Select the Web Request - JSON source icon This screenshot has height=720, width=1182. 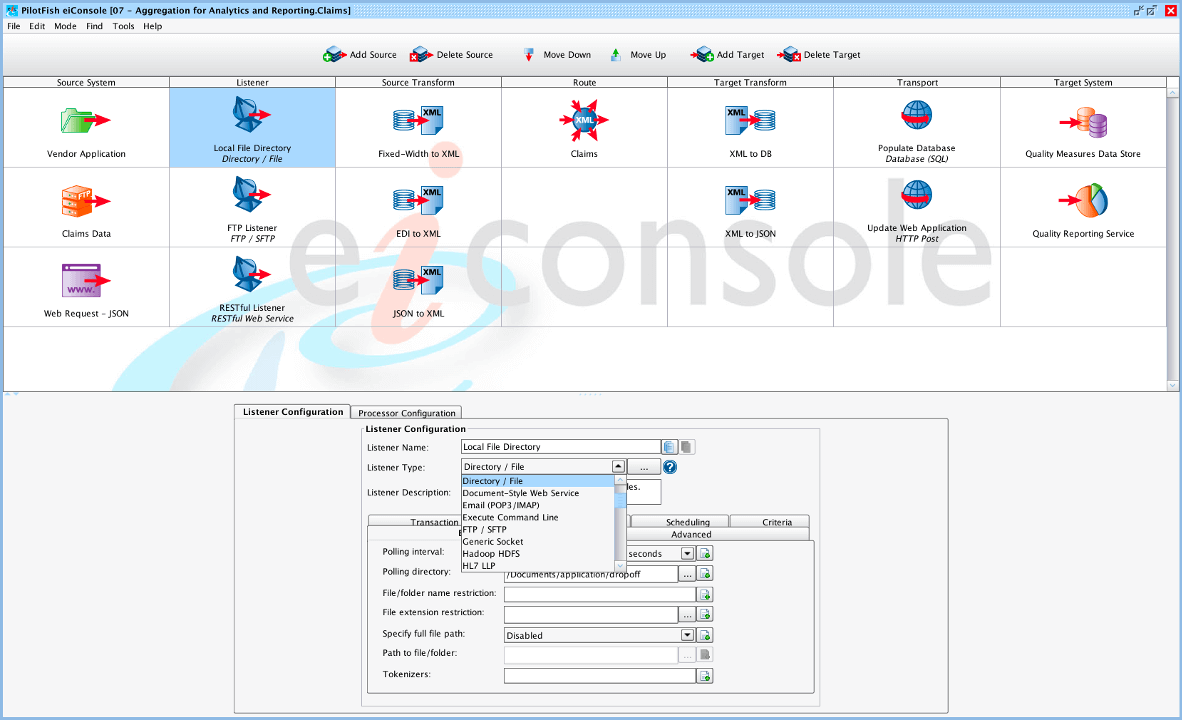(86, 280)
